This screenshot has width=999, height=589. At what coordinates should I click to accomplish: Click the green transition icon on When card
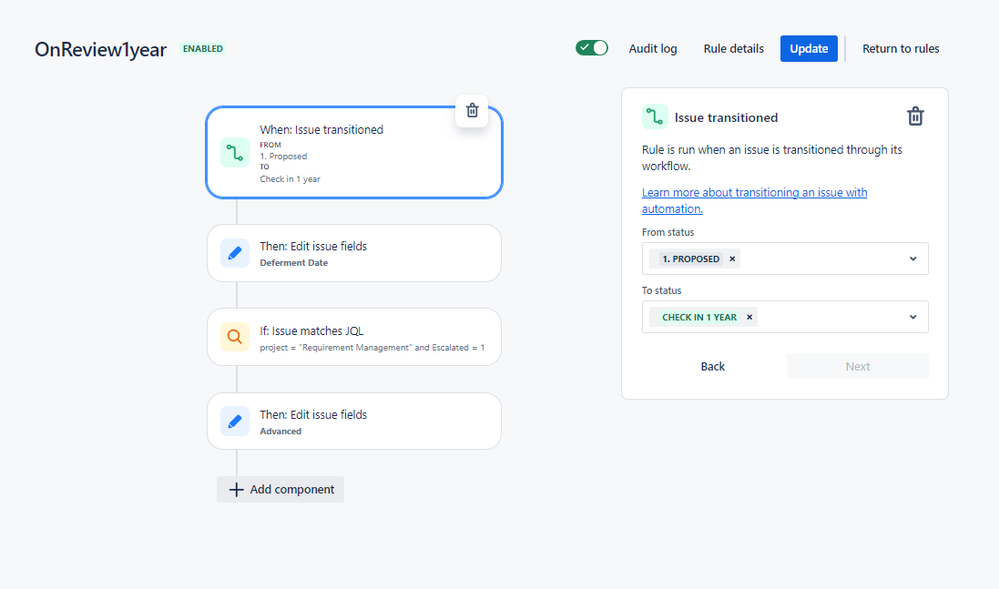234,153
